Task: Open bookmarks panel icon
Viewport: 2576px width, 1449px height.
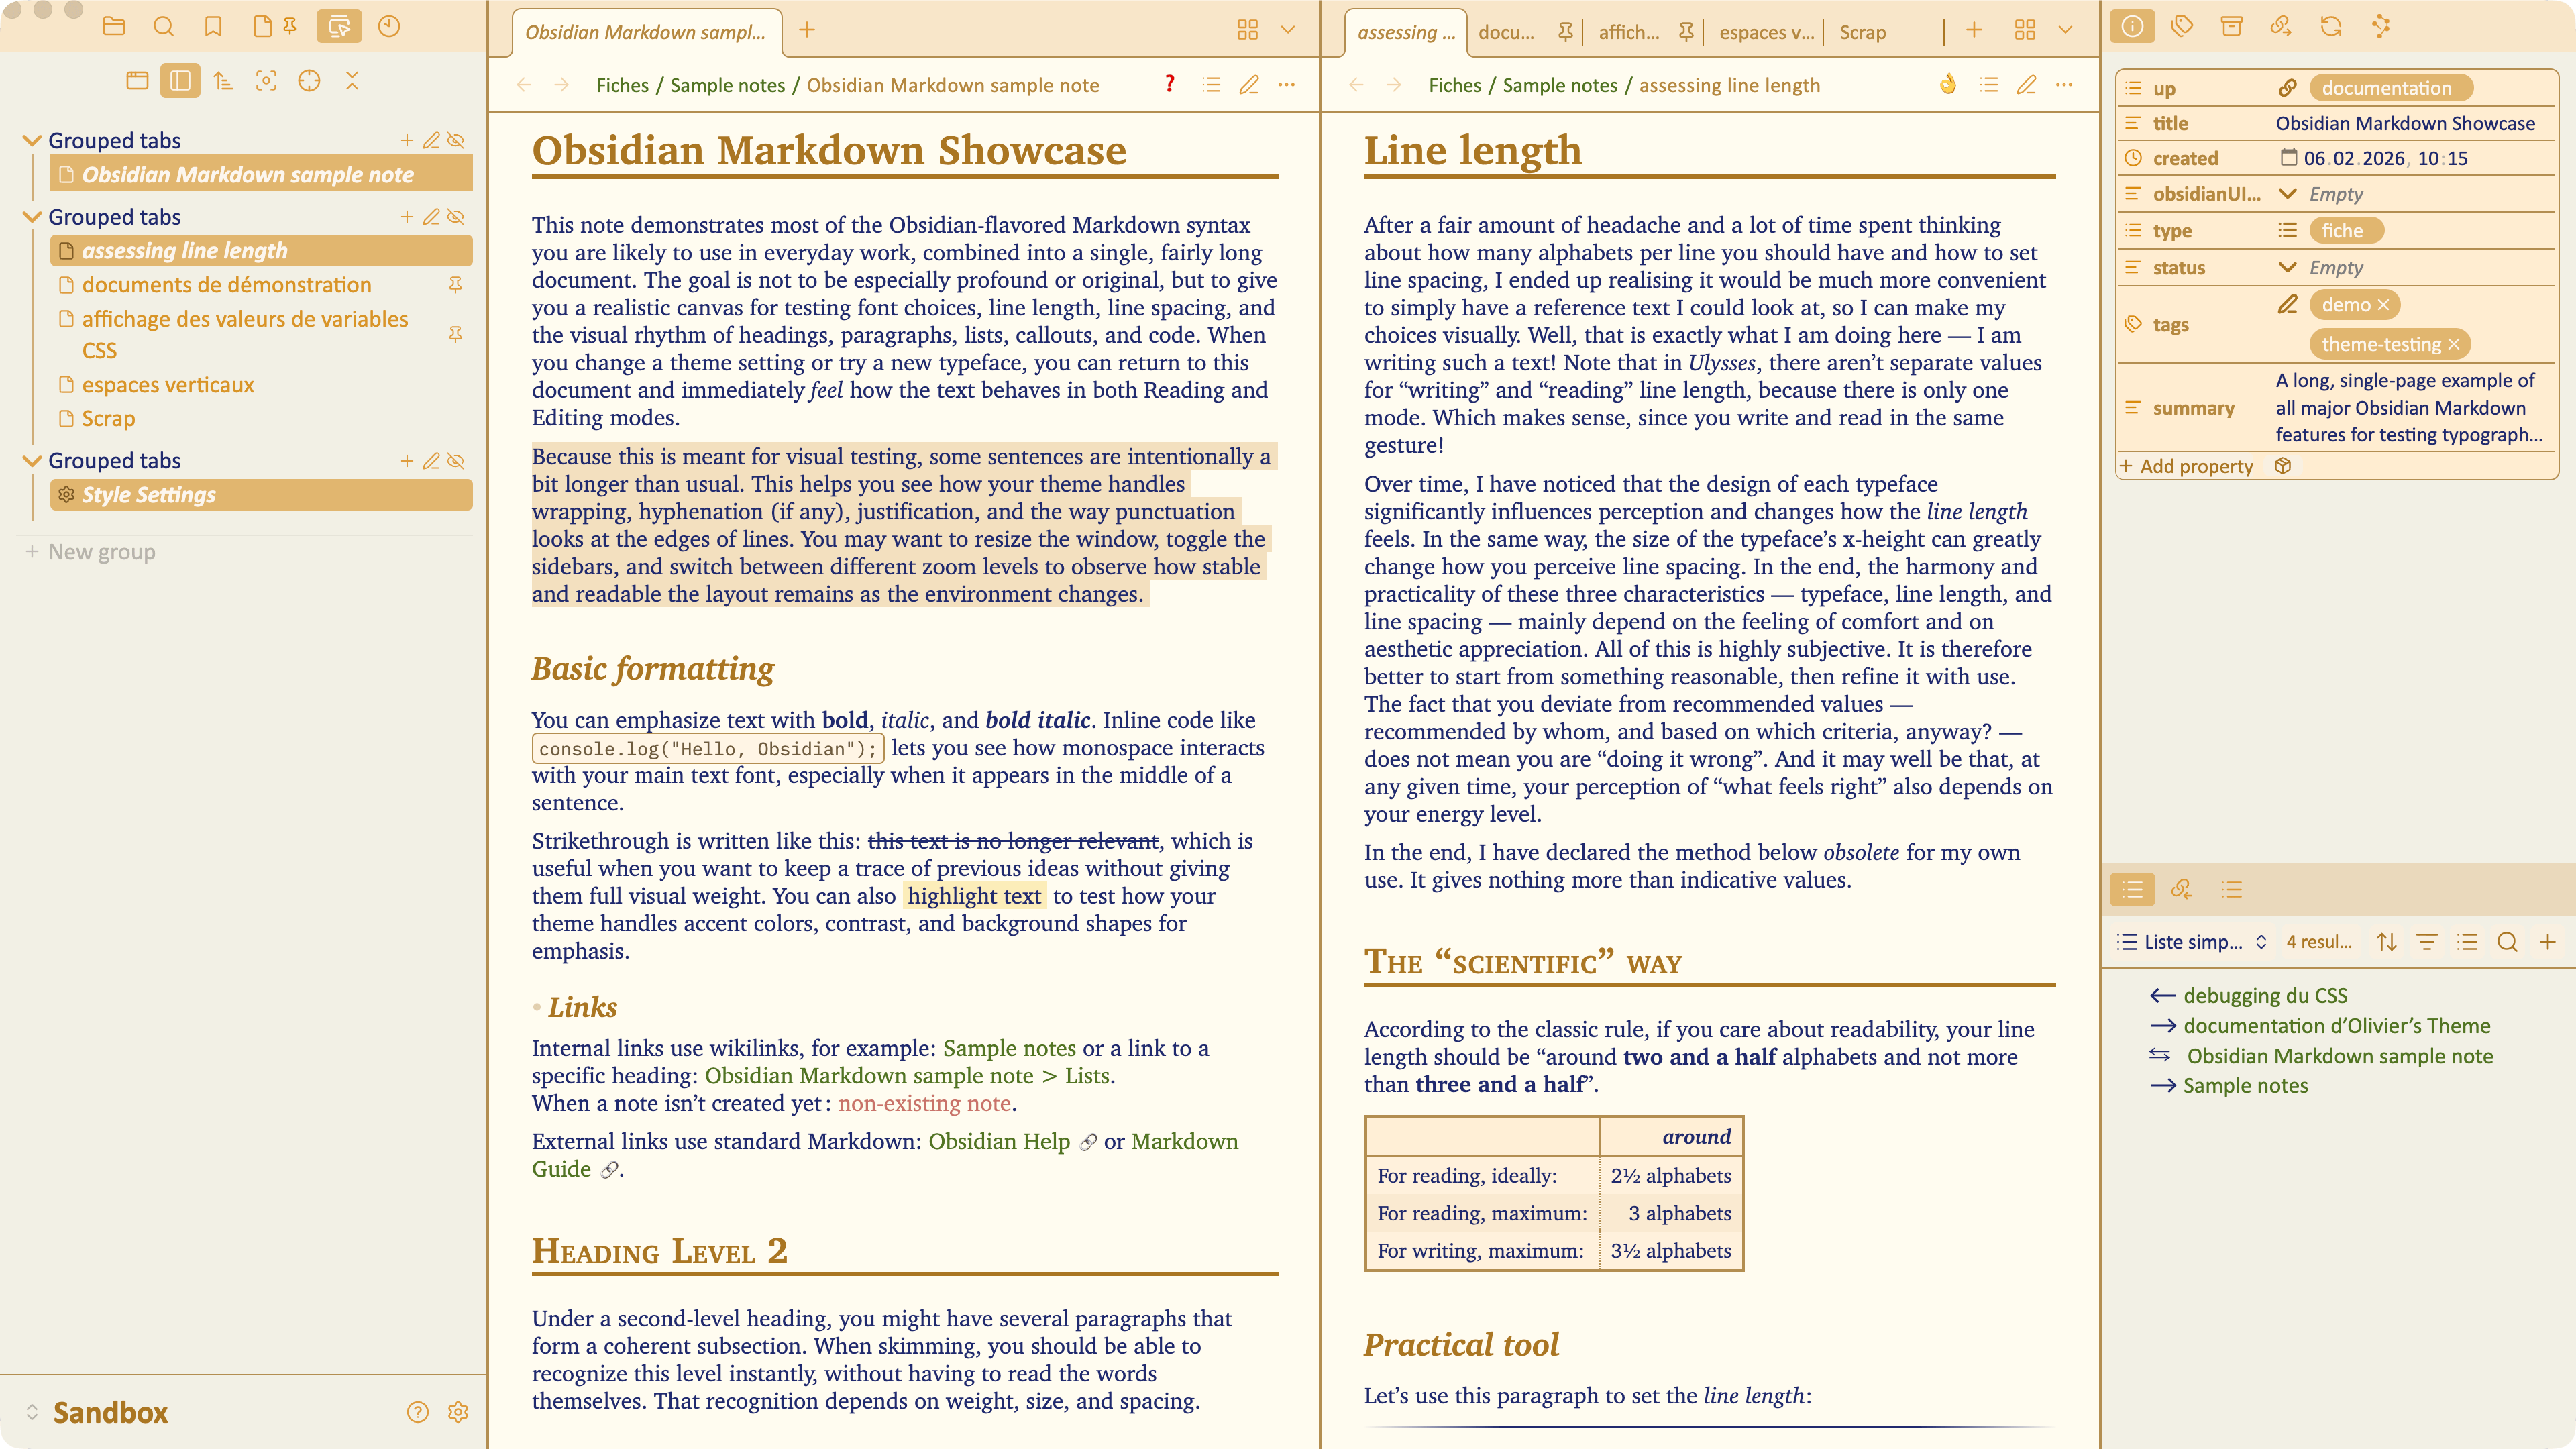Action: (x=213, y=27)
